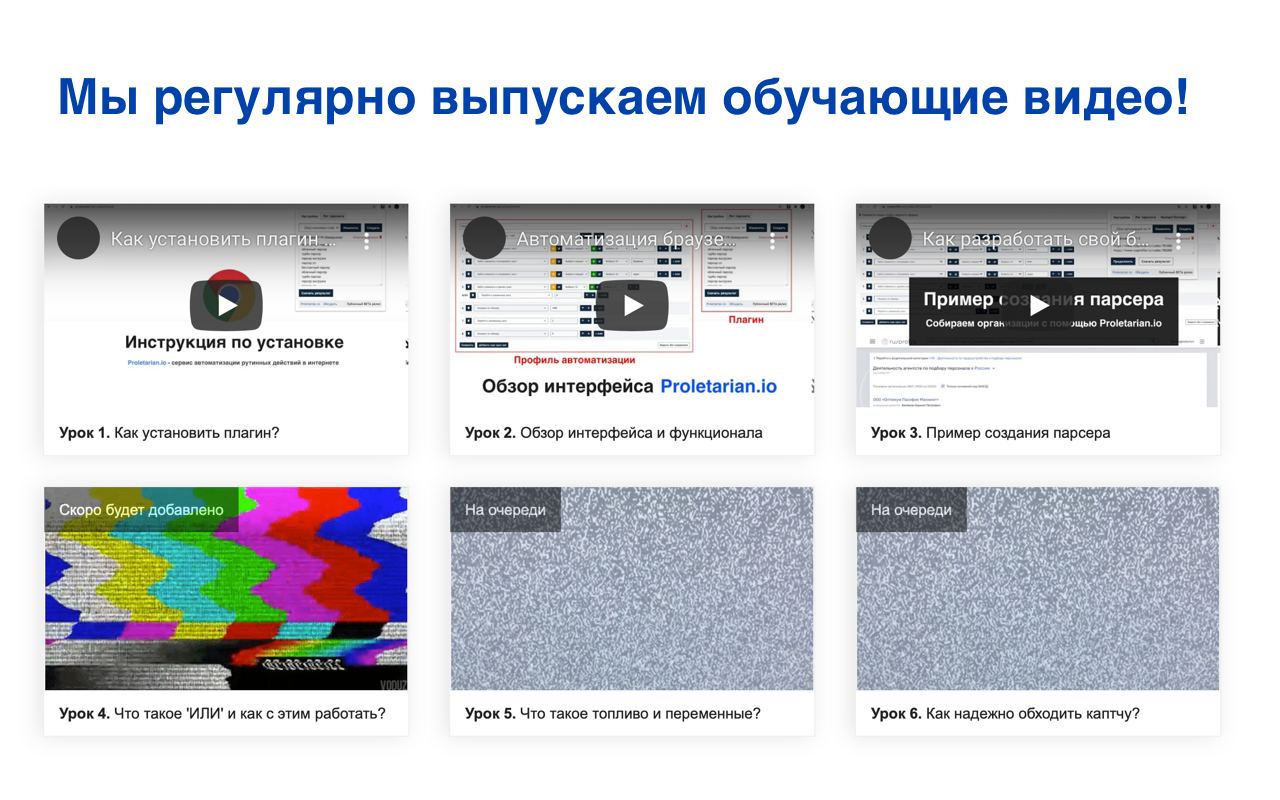This screenshot has width=1280, height=800.
Task: Click caption 'Урок 4. Что такое ИЛИ'
Action: (x=222, y=714)
